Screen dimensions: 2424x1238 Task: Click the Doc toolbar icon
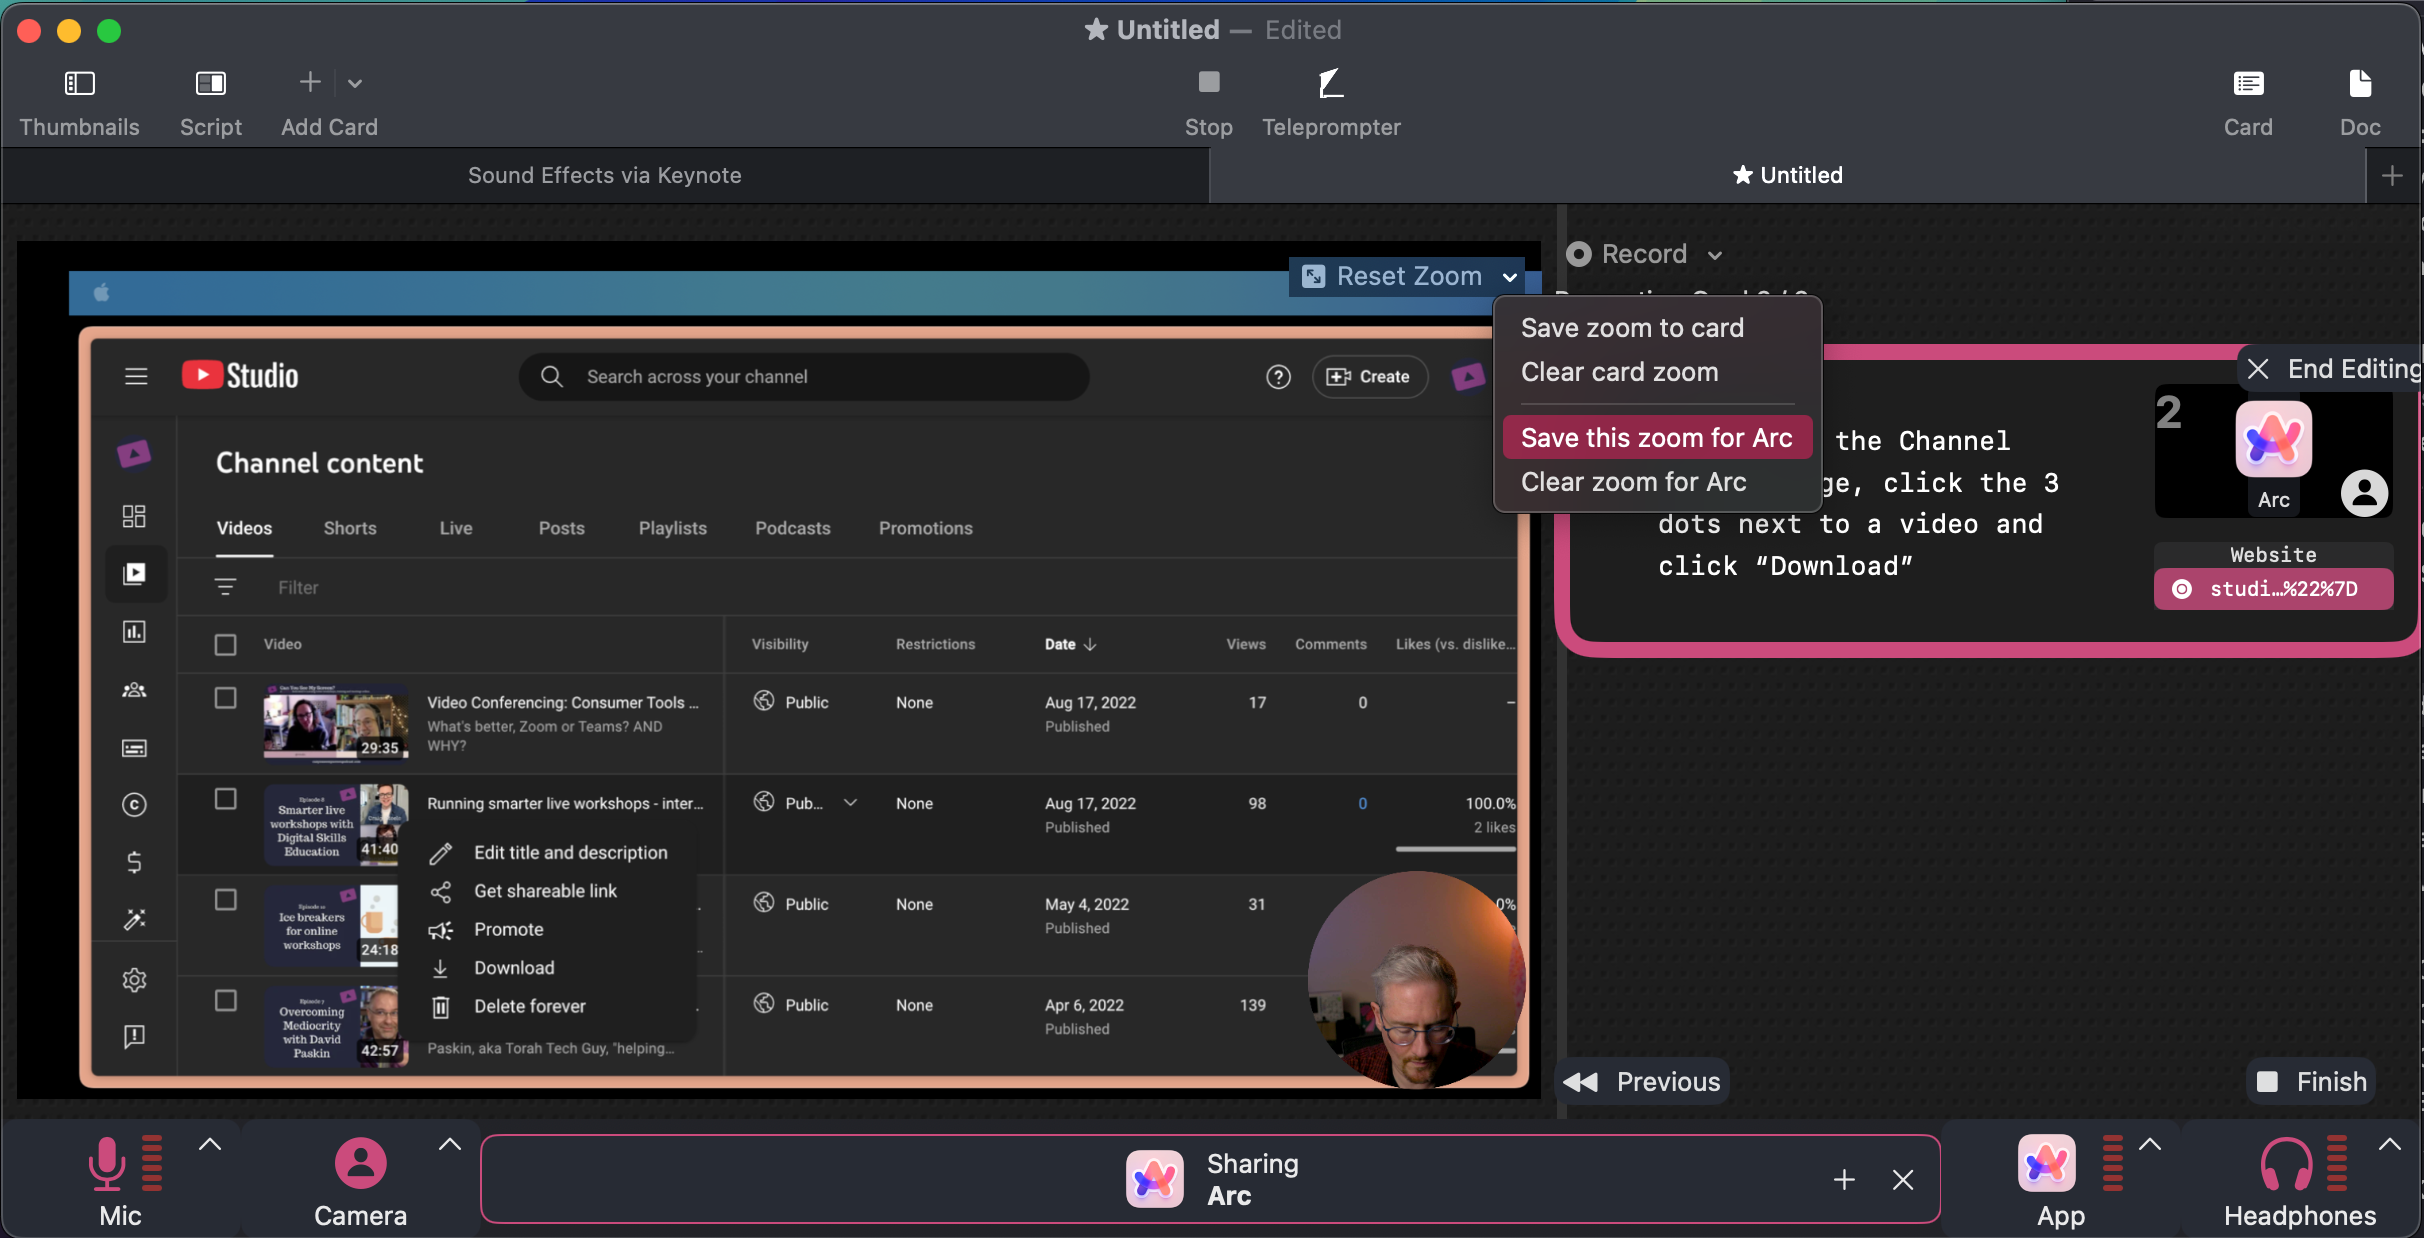coord(2359,83)
